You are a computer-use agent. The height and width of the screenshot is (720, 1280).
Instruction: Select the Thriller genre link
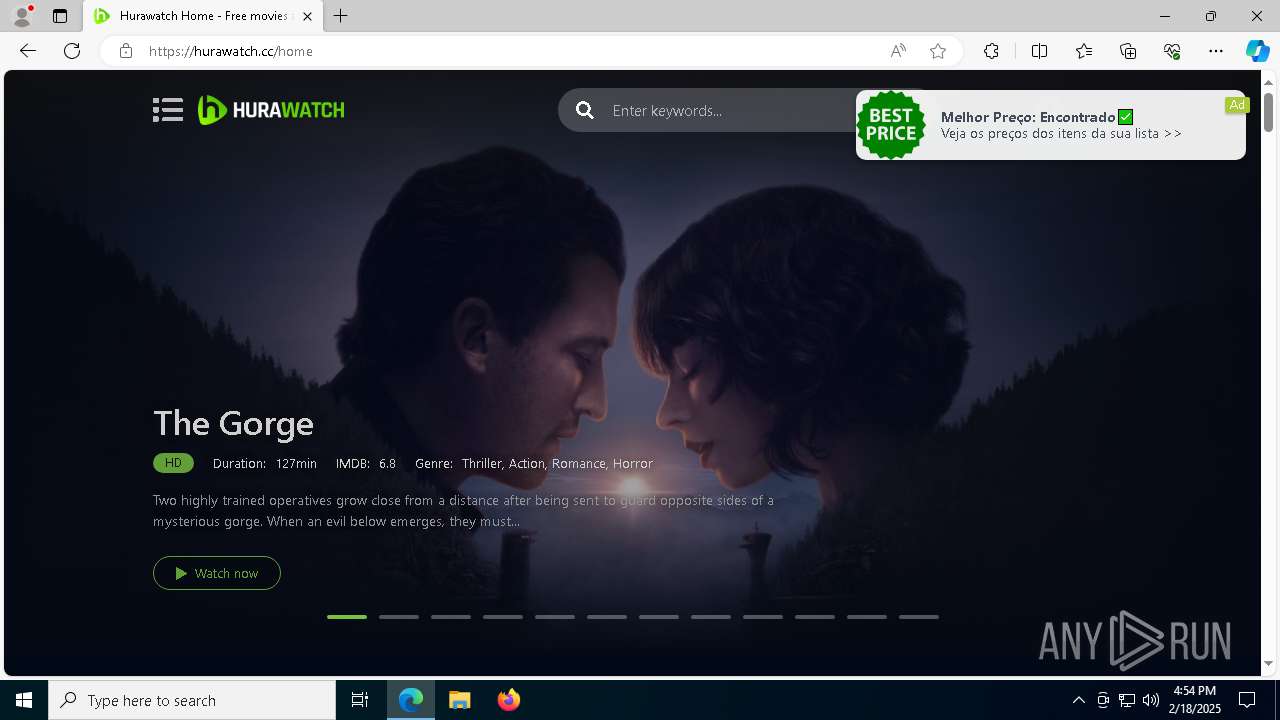[x=482, y=463]
